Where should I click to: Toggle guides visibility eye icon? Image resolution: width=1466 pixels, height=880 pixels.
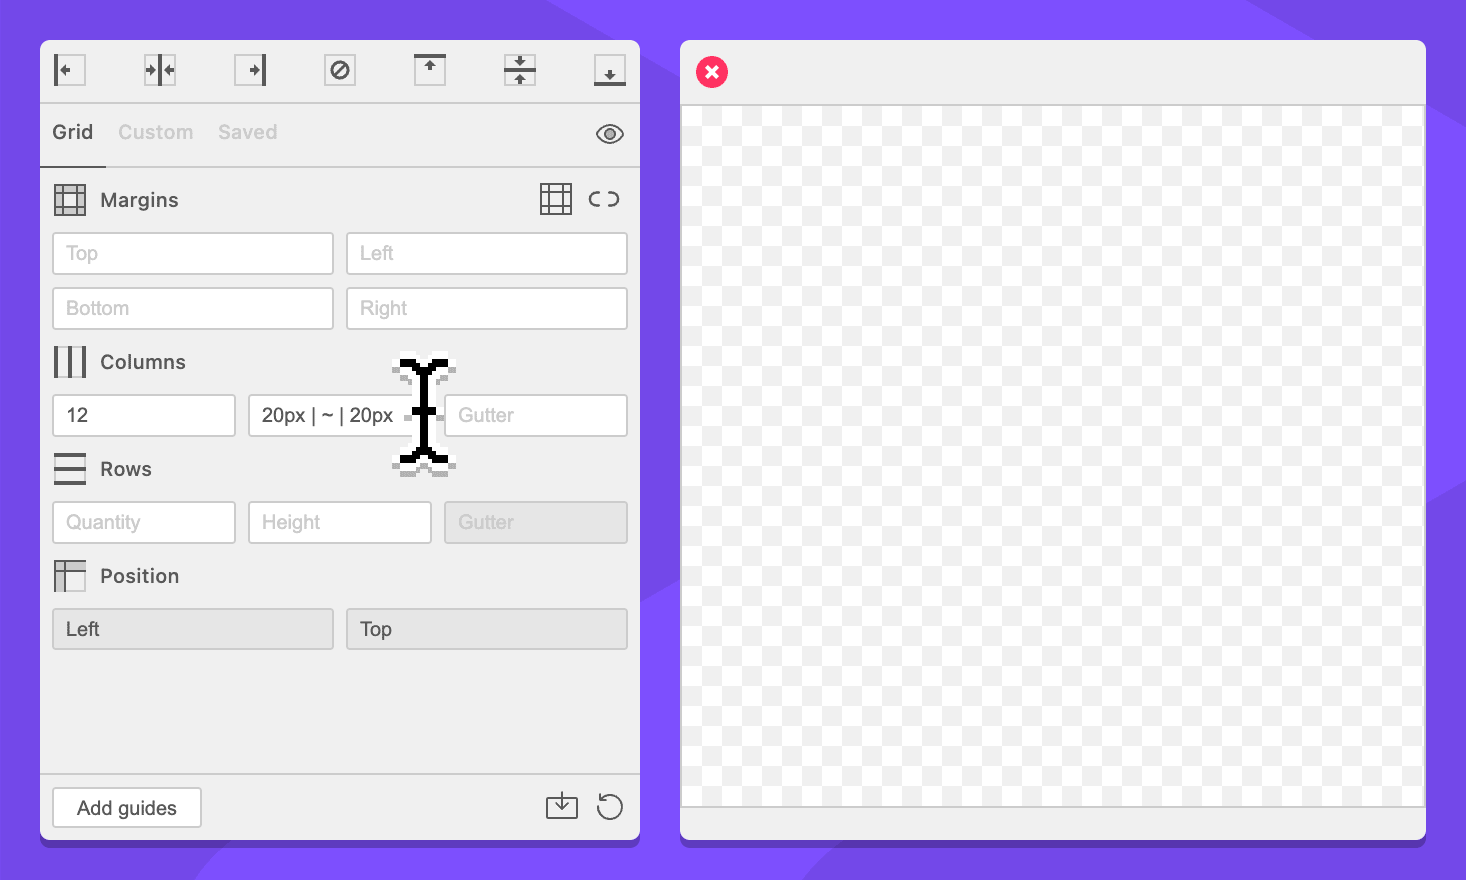pyautogui.click(x=610, y=134)
